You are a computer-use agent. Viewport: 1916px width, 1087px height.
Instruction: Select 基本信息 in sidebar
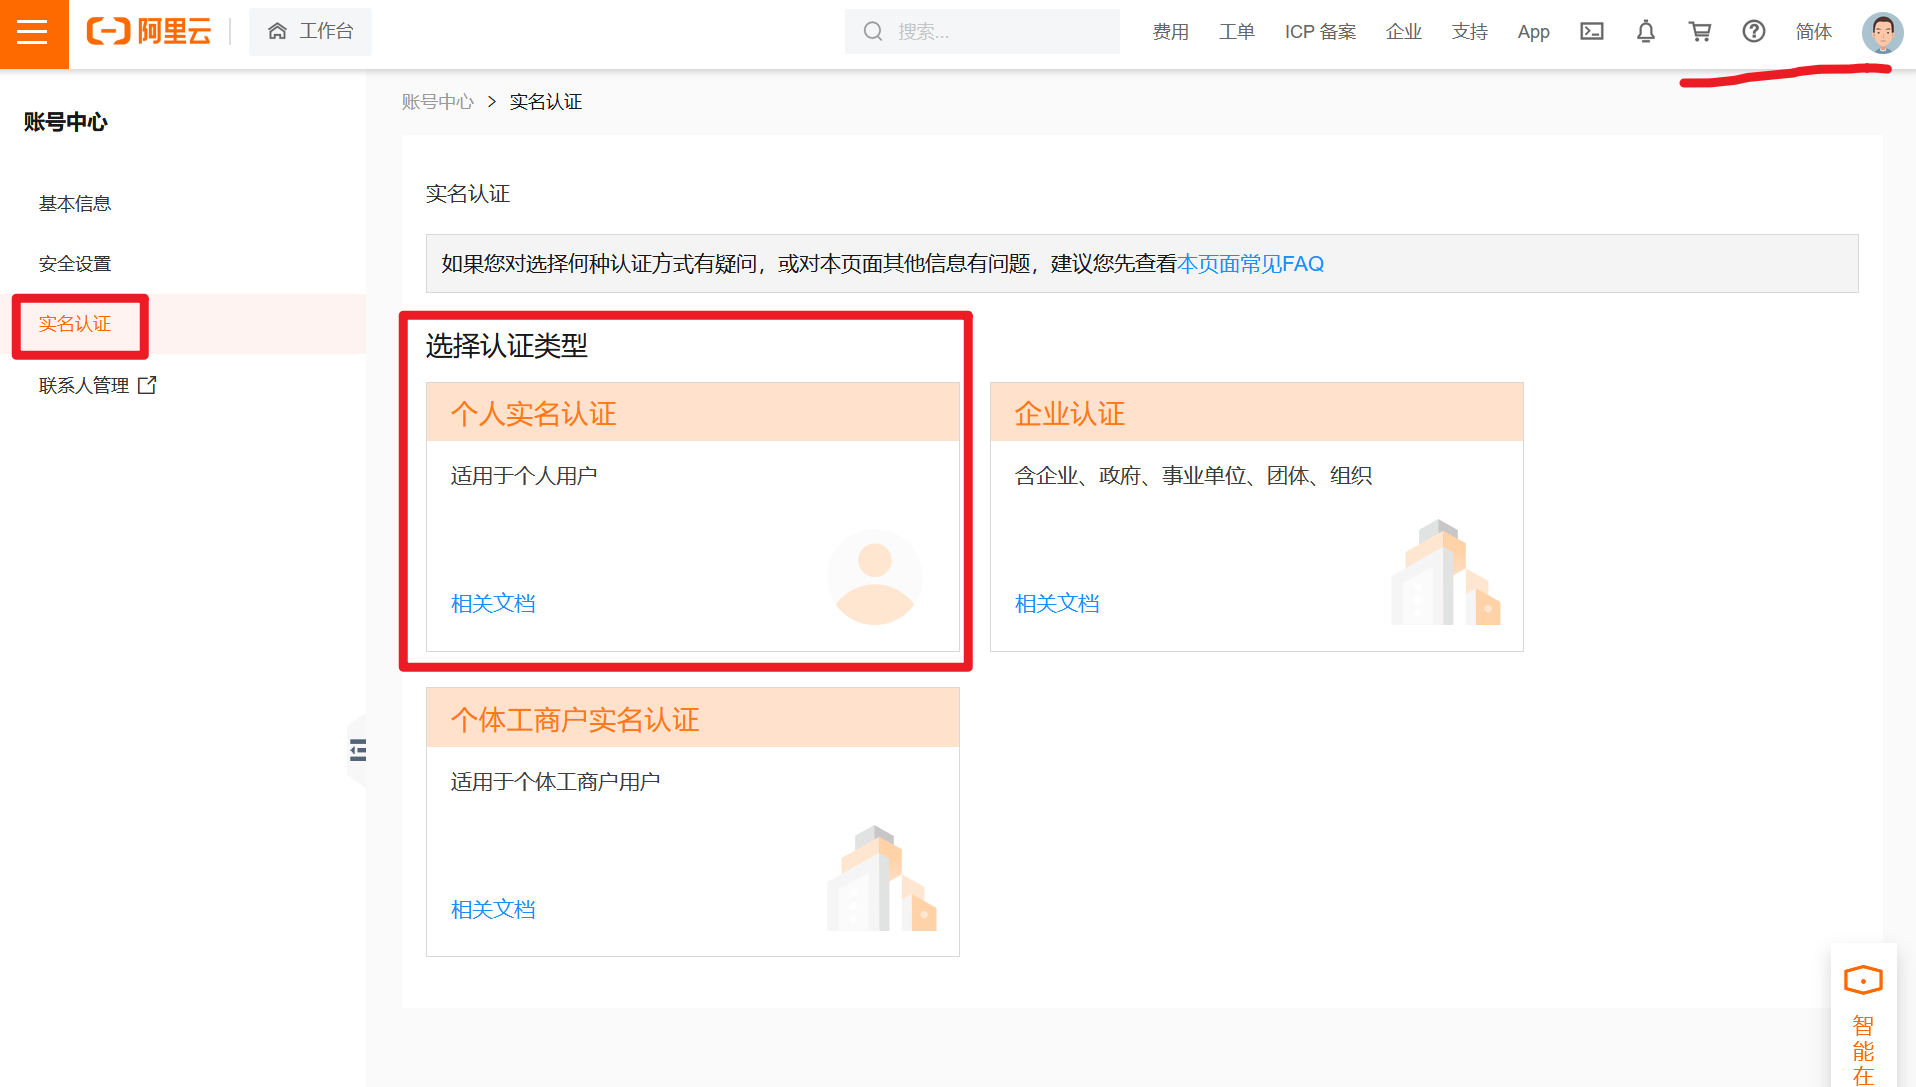pos(75,204)
